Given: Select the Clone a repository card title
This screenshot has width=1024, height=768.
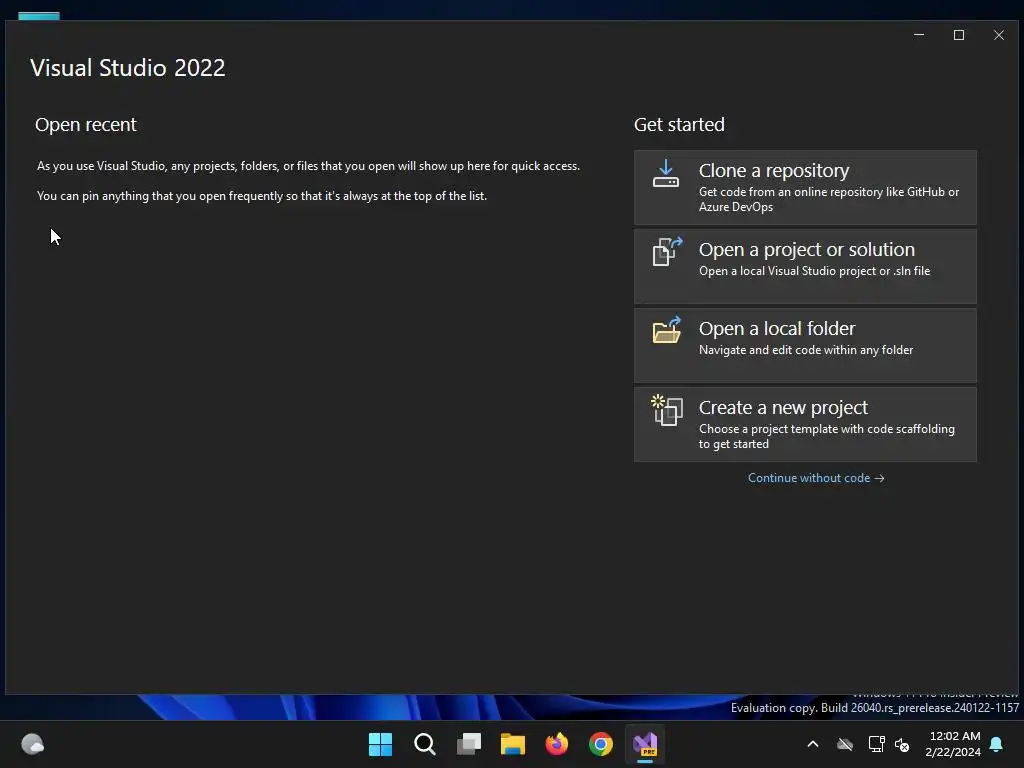Looking at the screenshot, I should tap(774, 170).
